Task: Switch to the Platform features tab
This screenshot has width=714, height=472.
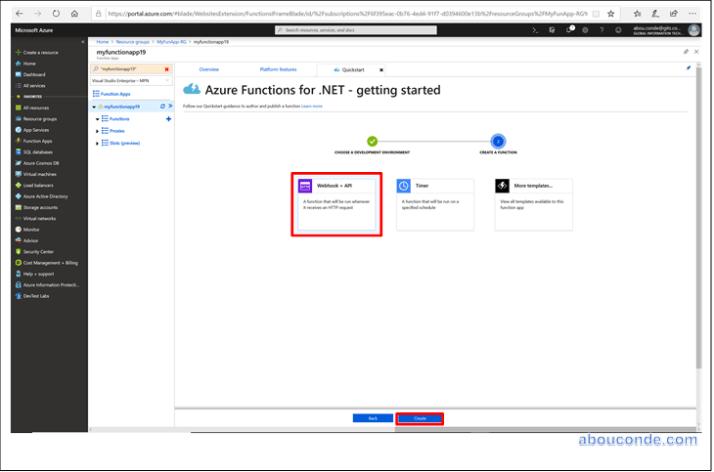Action: (278, 69)
